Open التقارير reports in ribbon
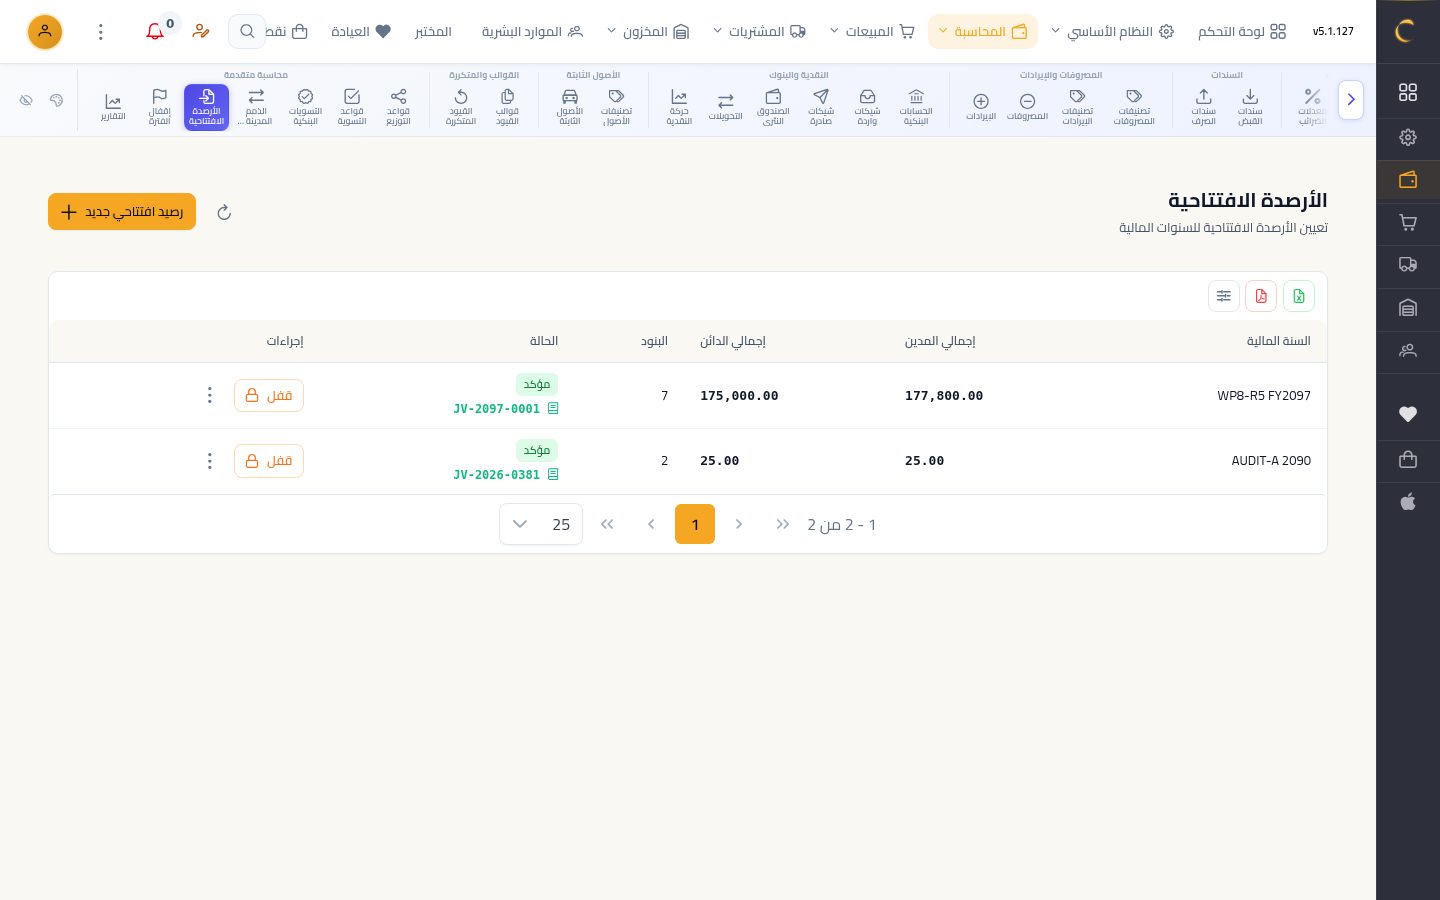 113,107
